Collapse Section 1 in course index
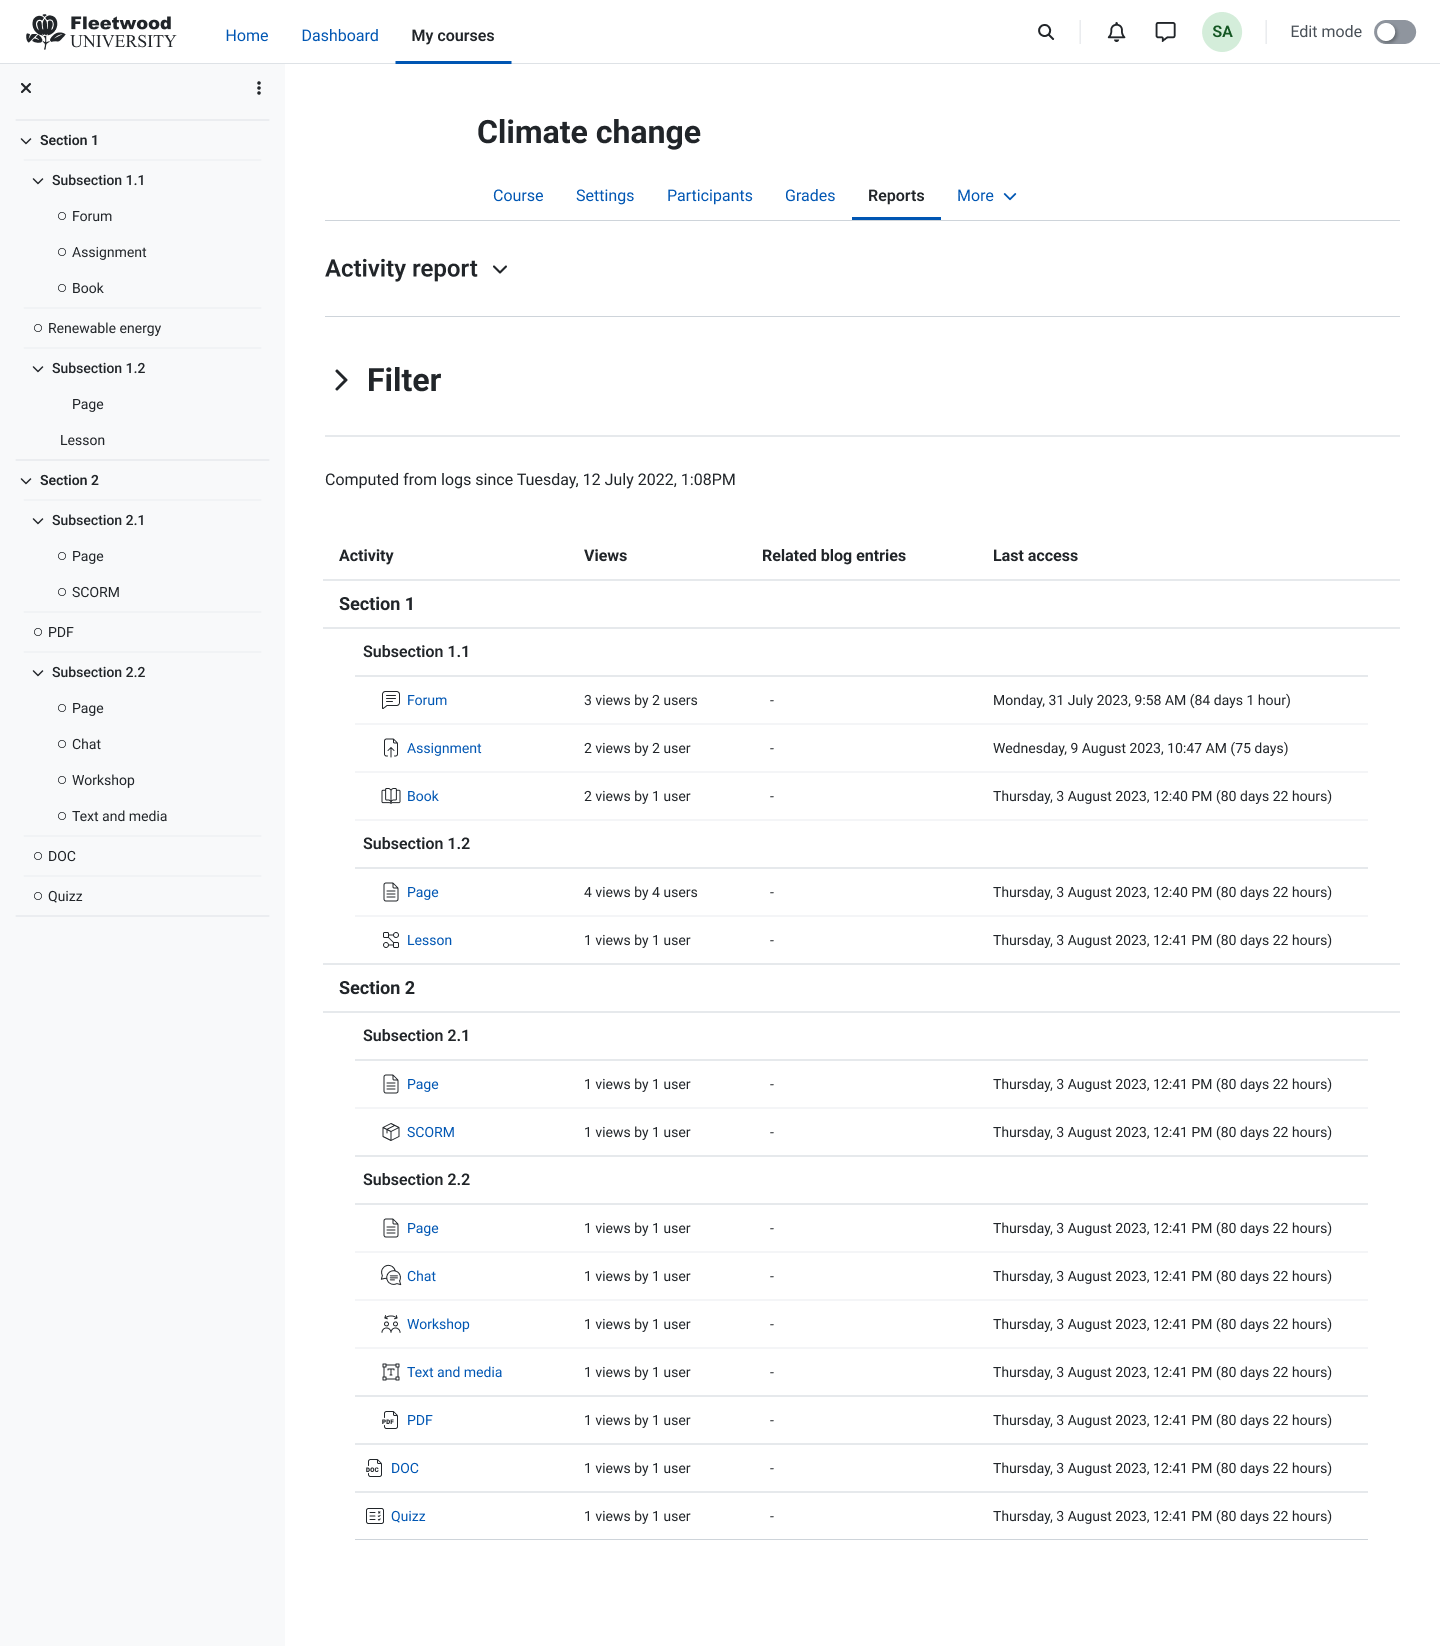1440x1646 pixels. coord(26,141)
